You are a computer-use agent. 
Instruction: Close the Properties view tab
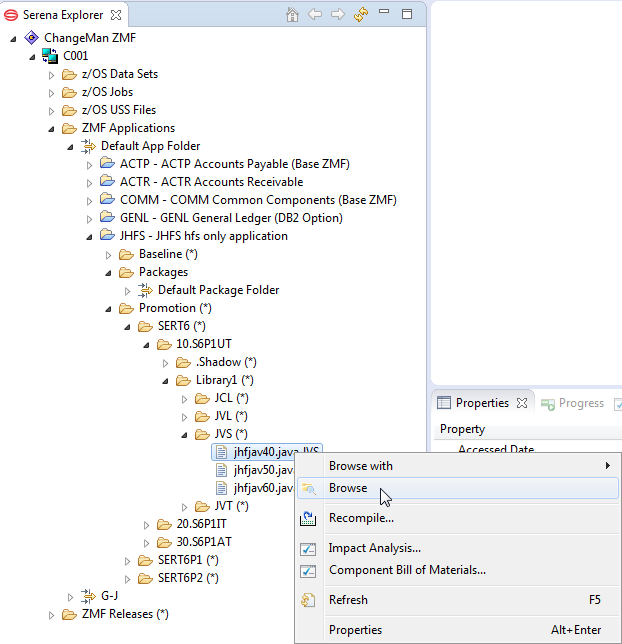click(x=522, y=403)
